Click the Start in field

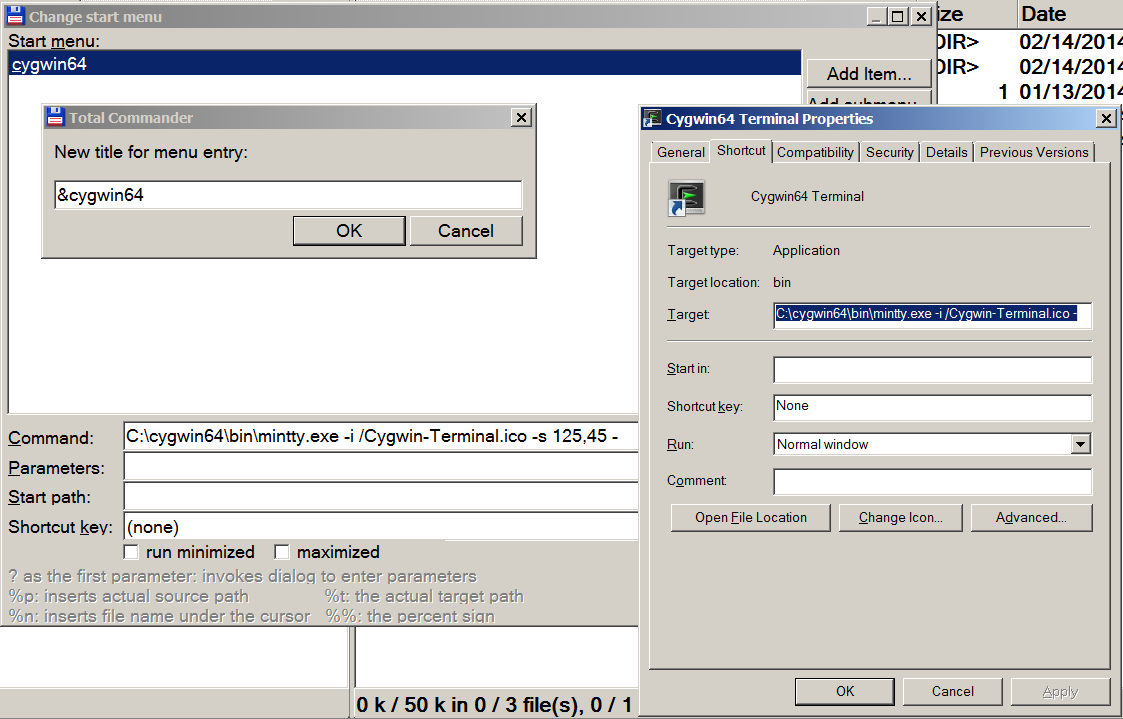(x=932, y=369)
